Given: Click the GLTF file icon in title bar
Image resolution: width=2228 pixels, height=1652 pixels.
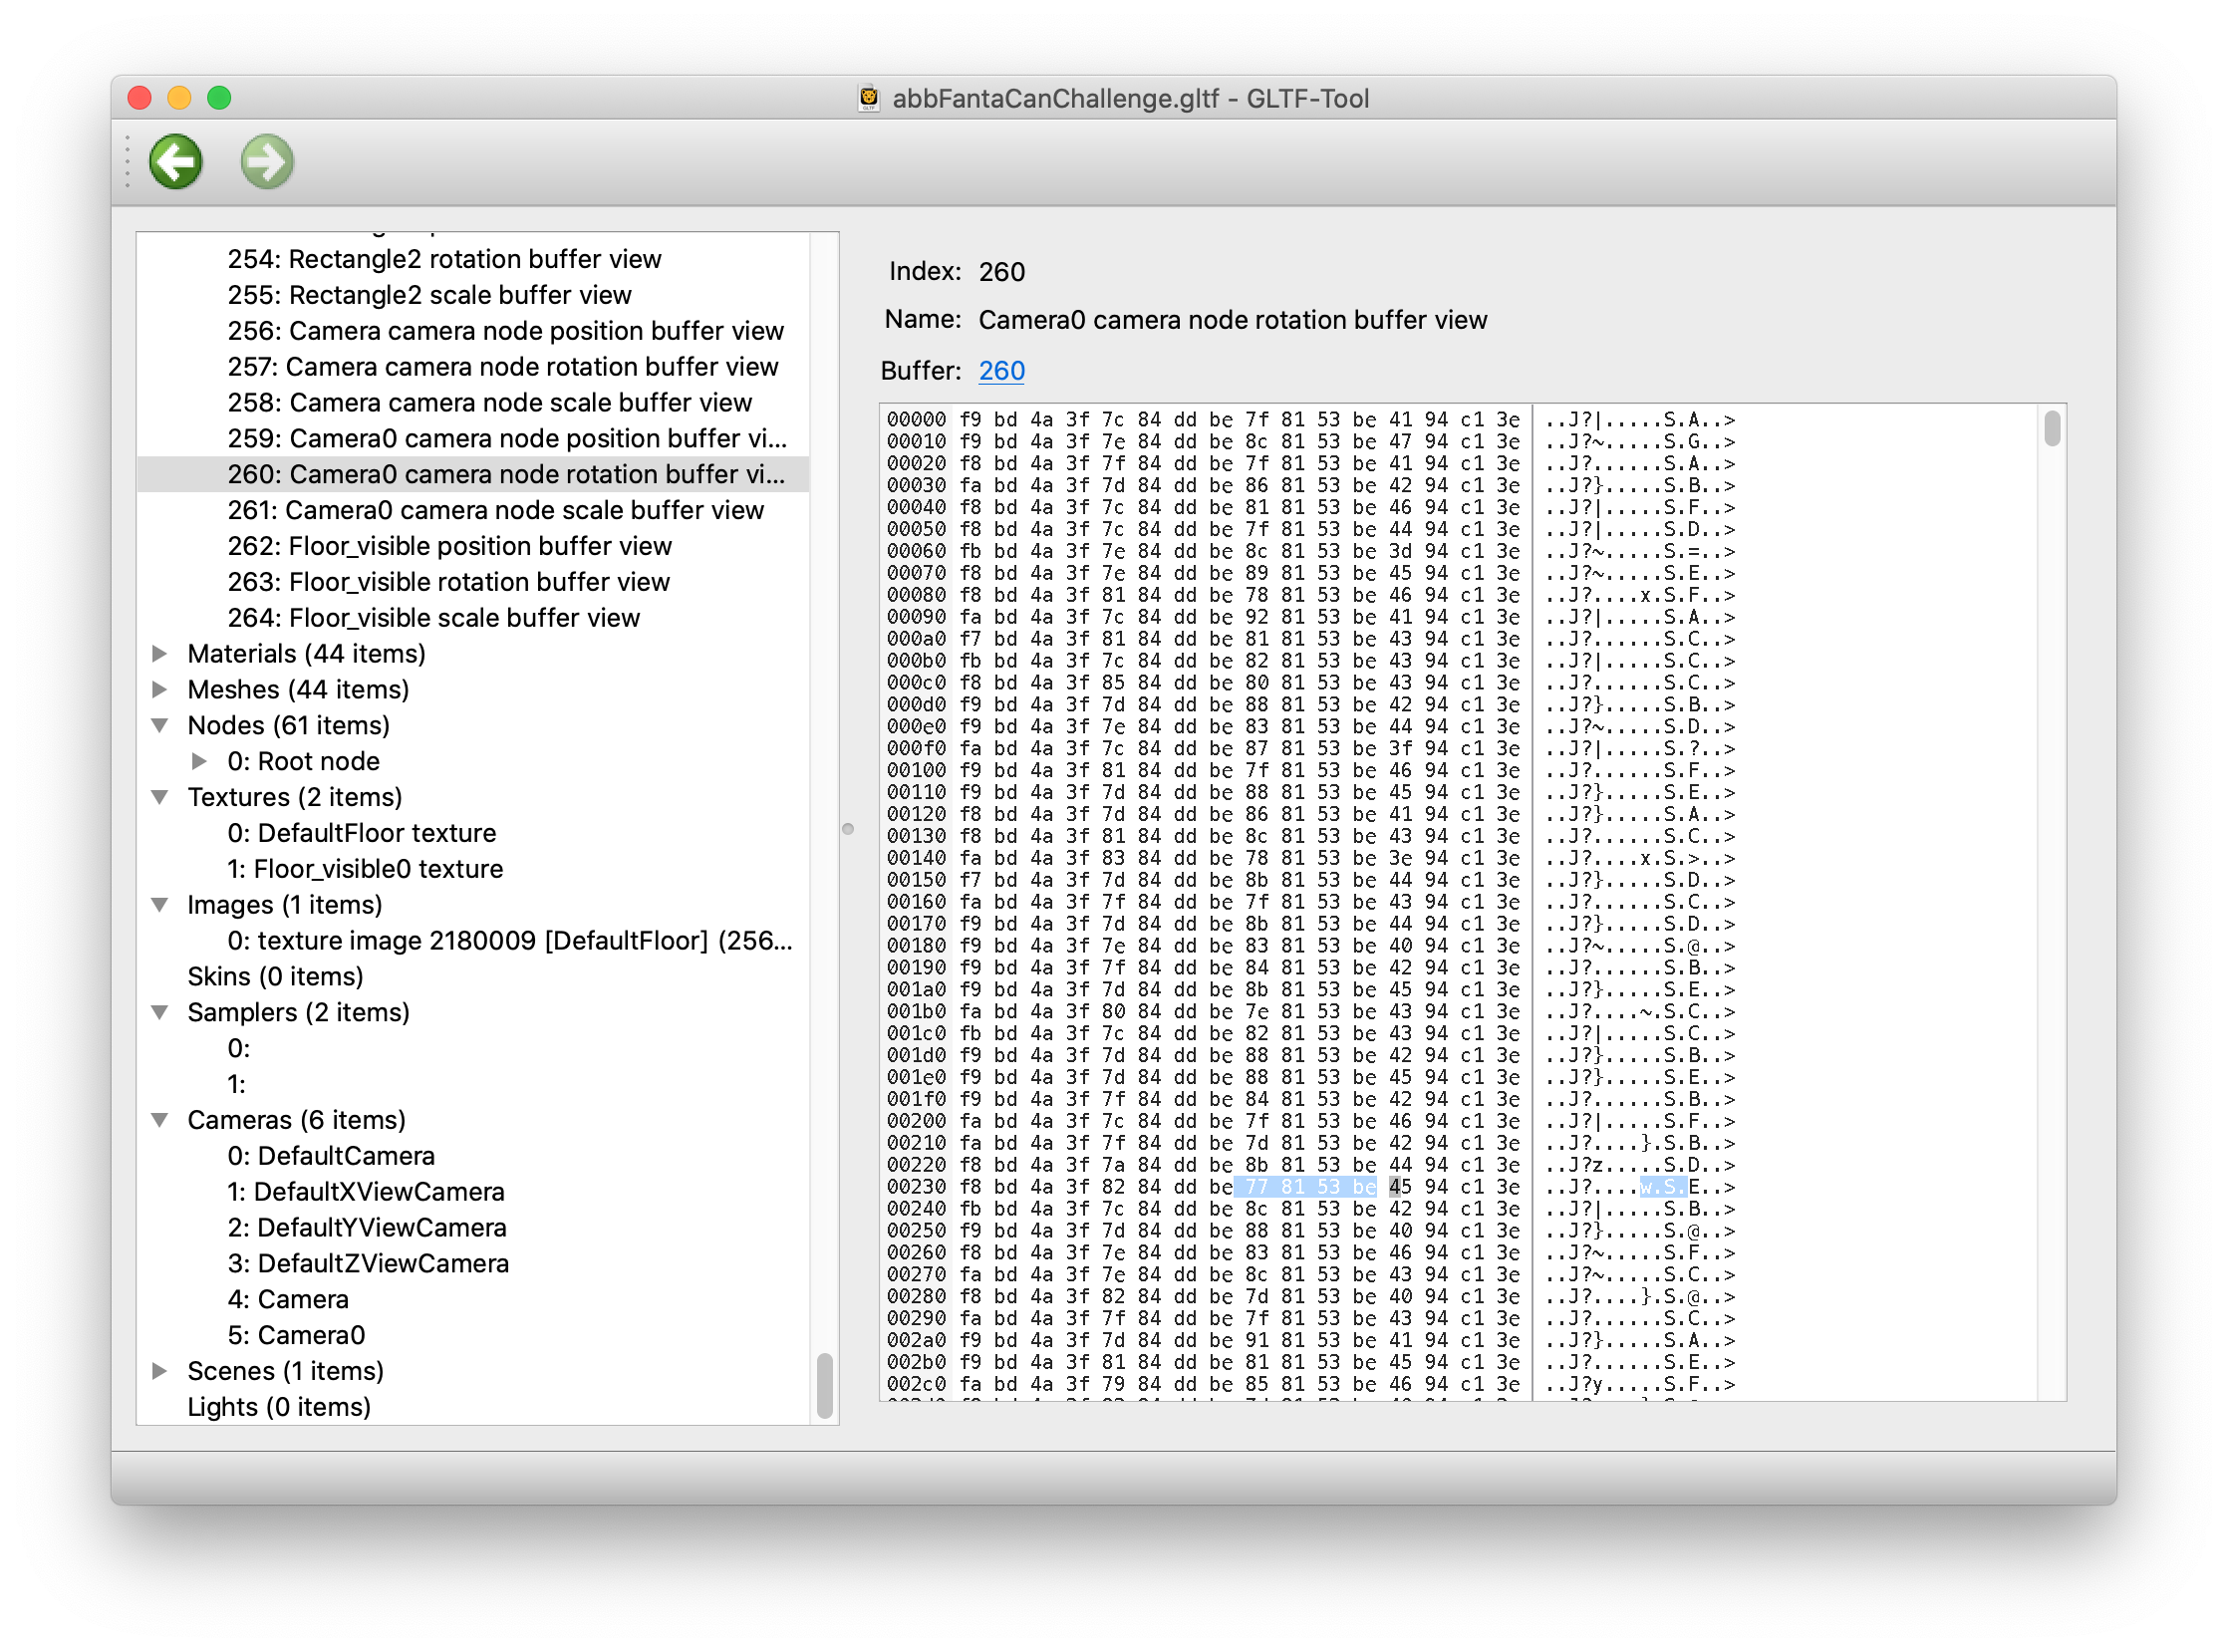Looking at the screenshot, I should (868, 98).
